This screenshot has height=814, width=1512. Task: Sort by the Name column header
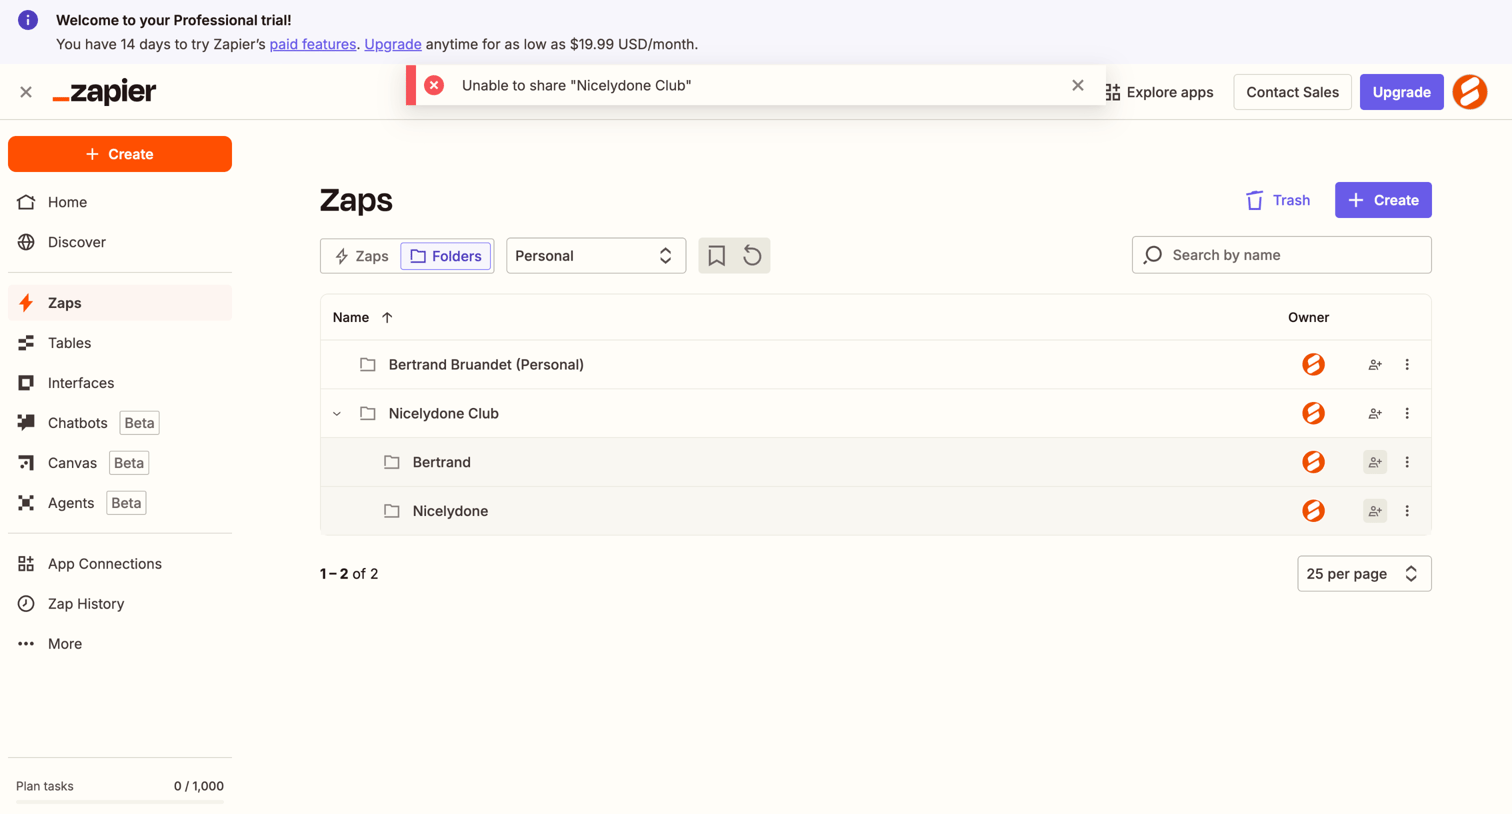(351, 317)
